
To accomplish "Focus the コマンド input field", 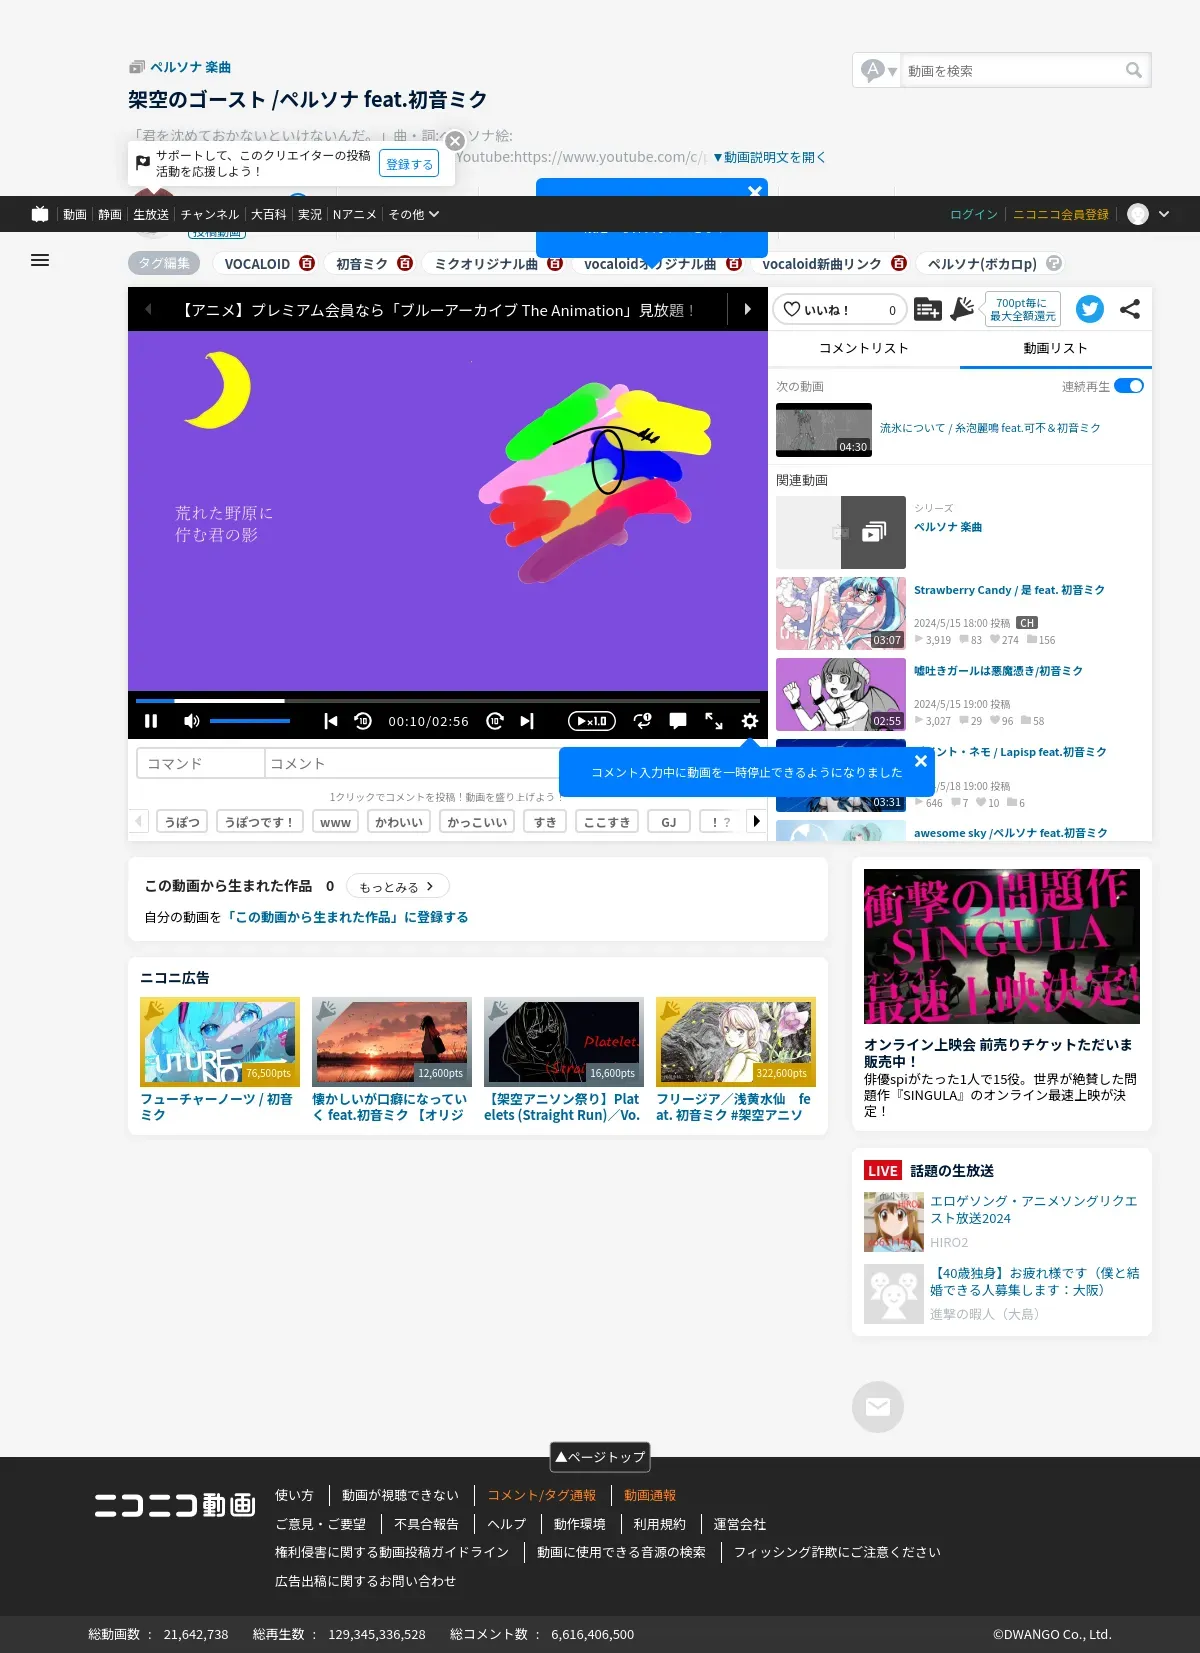I will pyautogui.click(x=201, y=763).
